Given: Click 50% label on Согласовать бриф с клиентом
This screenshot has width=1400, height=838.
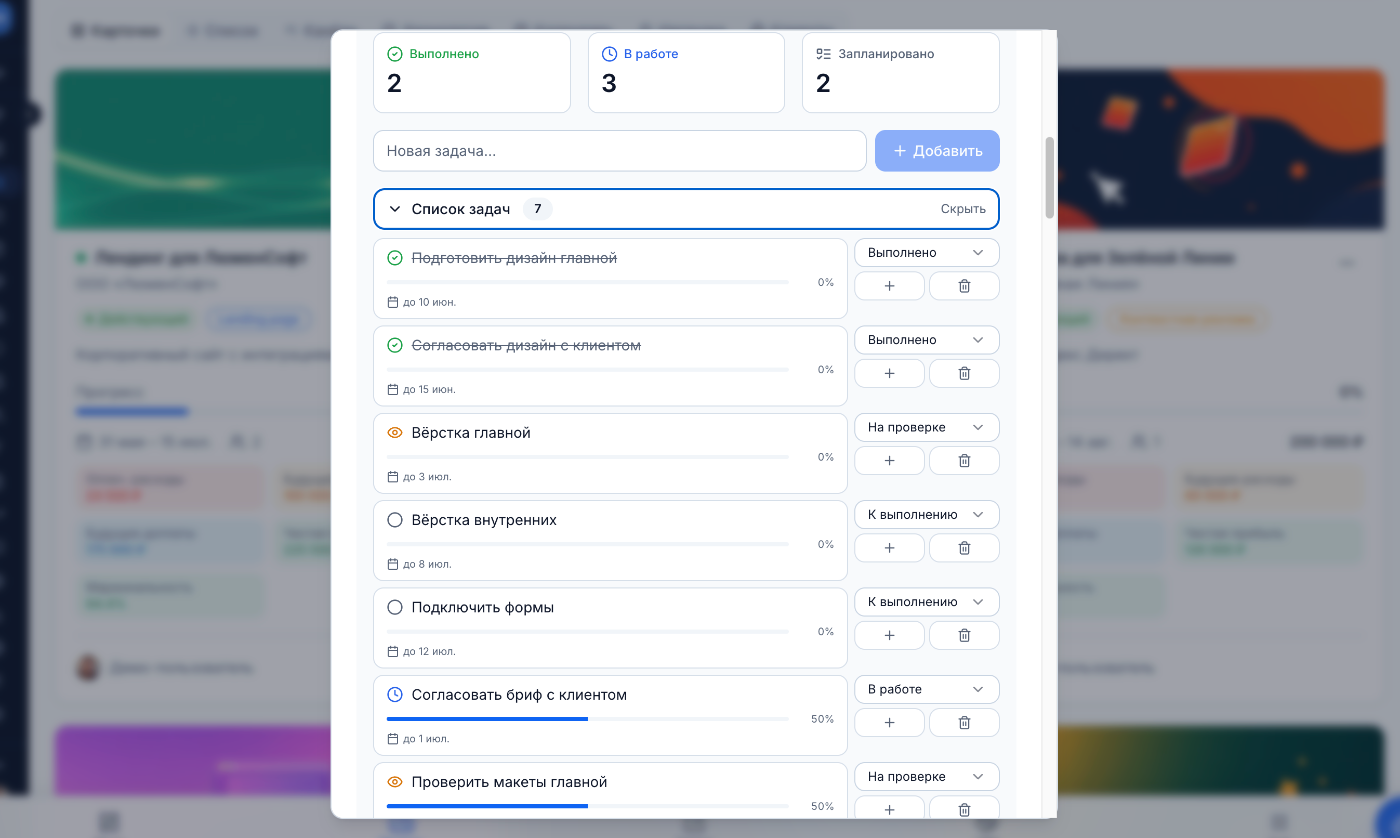Looking at the screenshot, I should tap(822, 719).
